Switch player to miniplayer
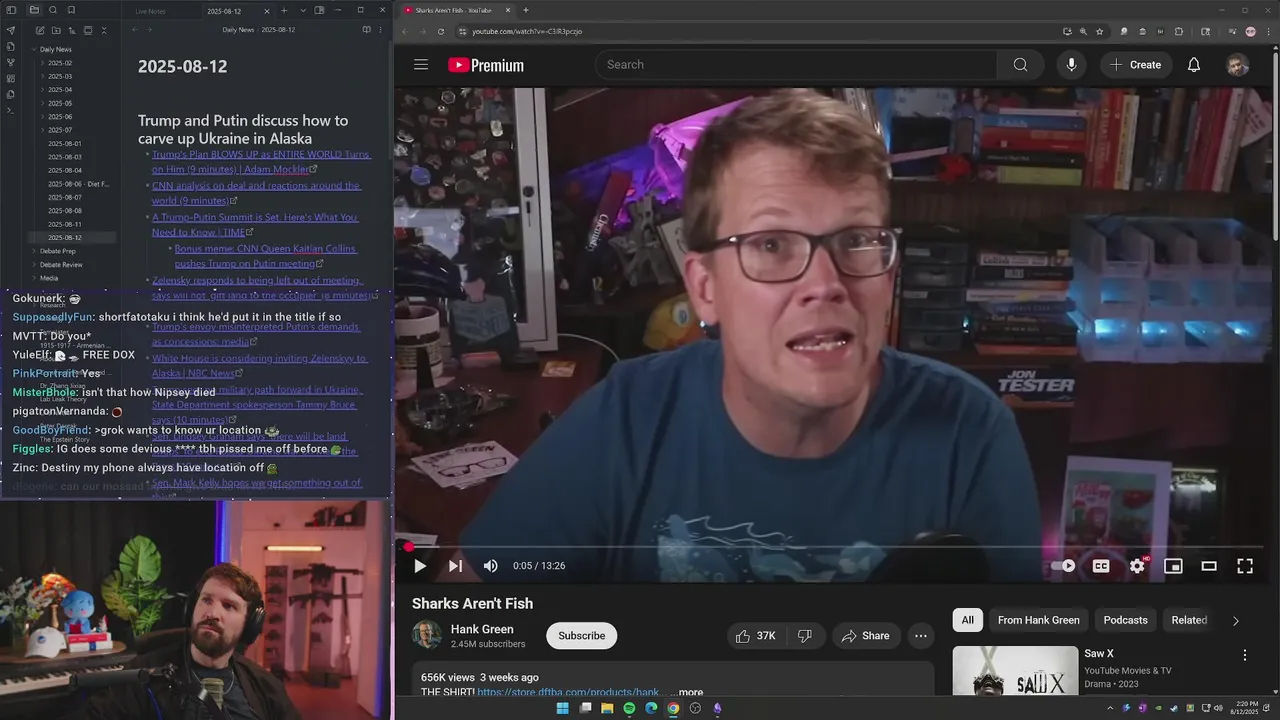The width and height of the screenshot is (1280, 720). 1173,566
